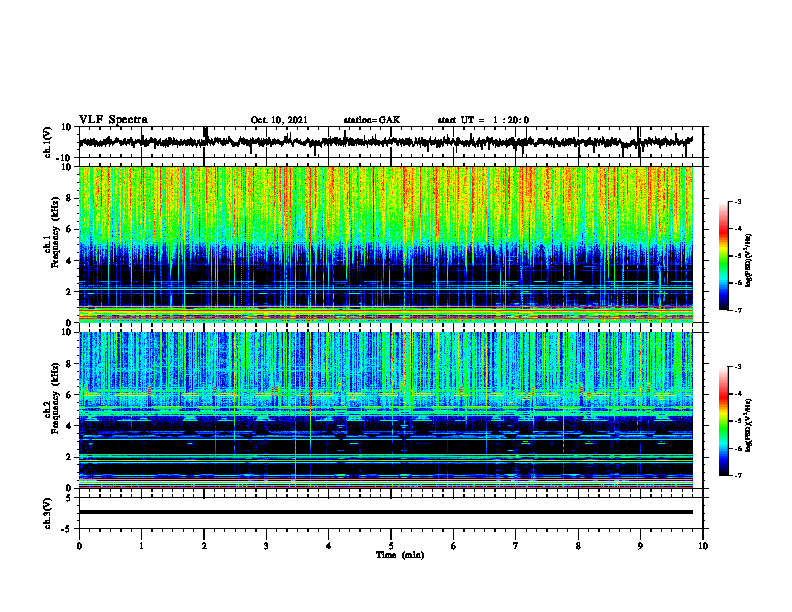Click the date text "Oct. 10, 2021"

[x=279, y=120]
